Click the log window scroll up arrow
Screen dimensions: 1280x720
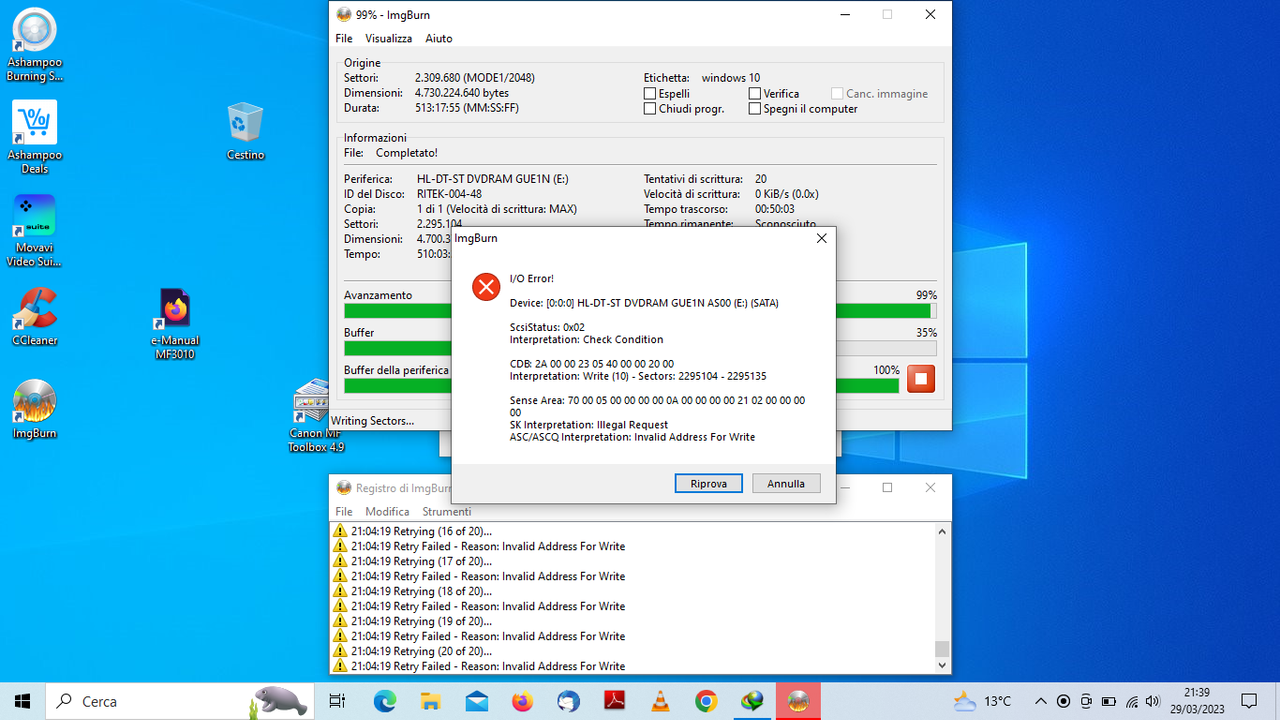tap(942, 532)
